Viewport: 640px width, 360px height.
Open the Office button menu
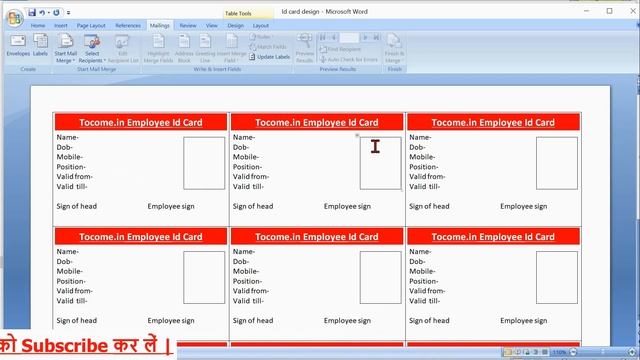tap(15, 18)
